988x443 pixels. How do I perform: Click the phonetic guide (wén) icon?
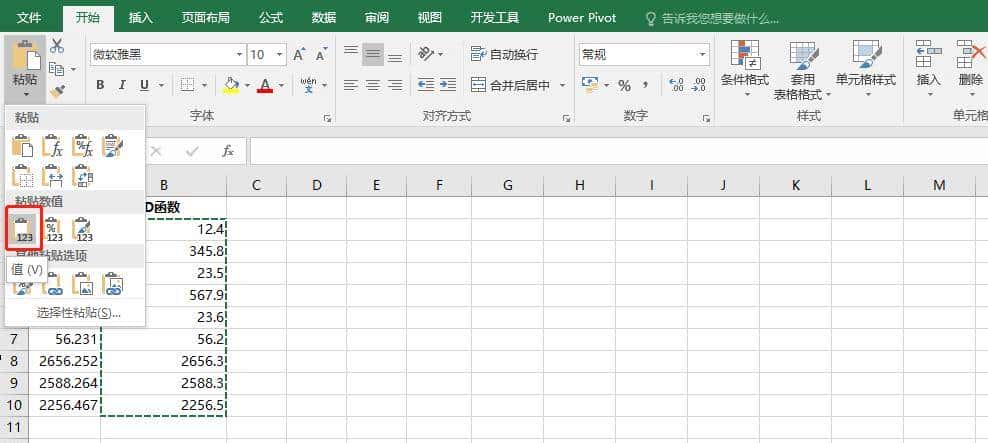point(308,85)
